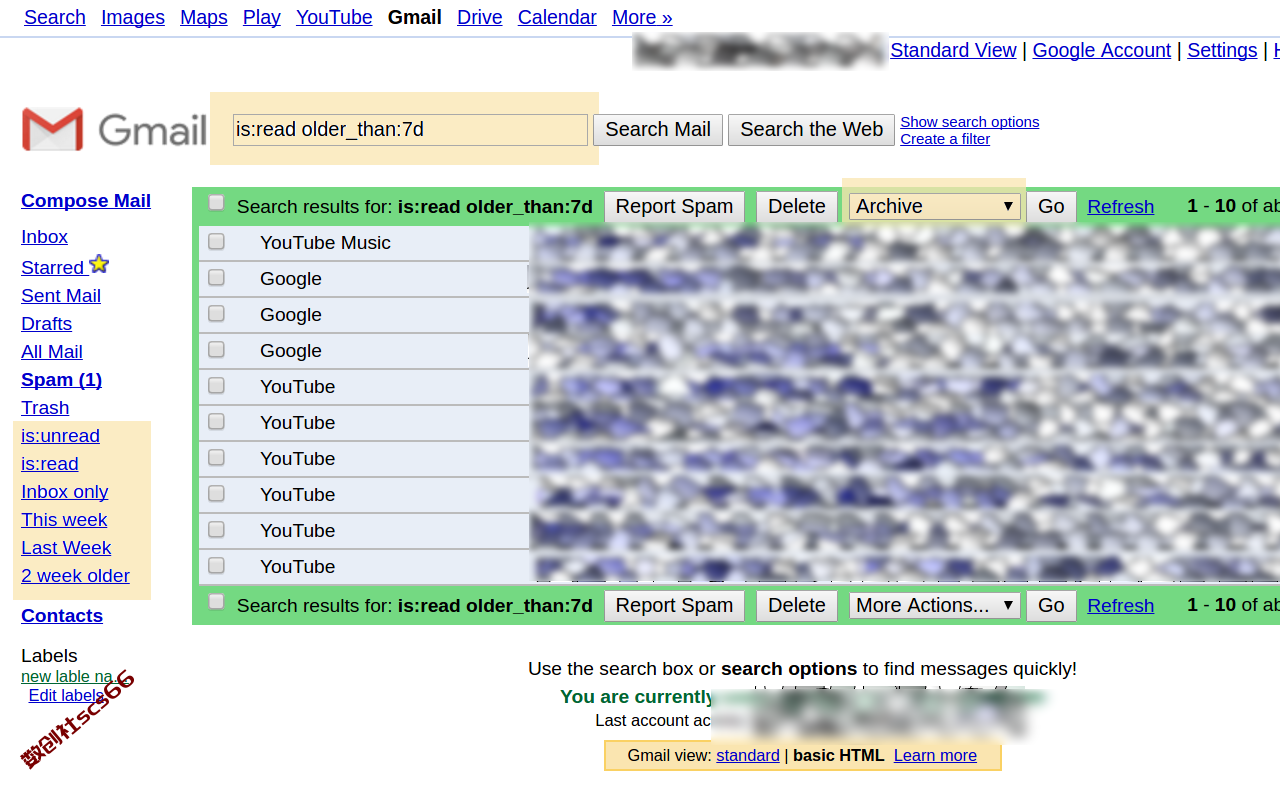Tick the YouTube Music message checkbox

click(216, 241)
